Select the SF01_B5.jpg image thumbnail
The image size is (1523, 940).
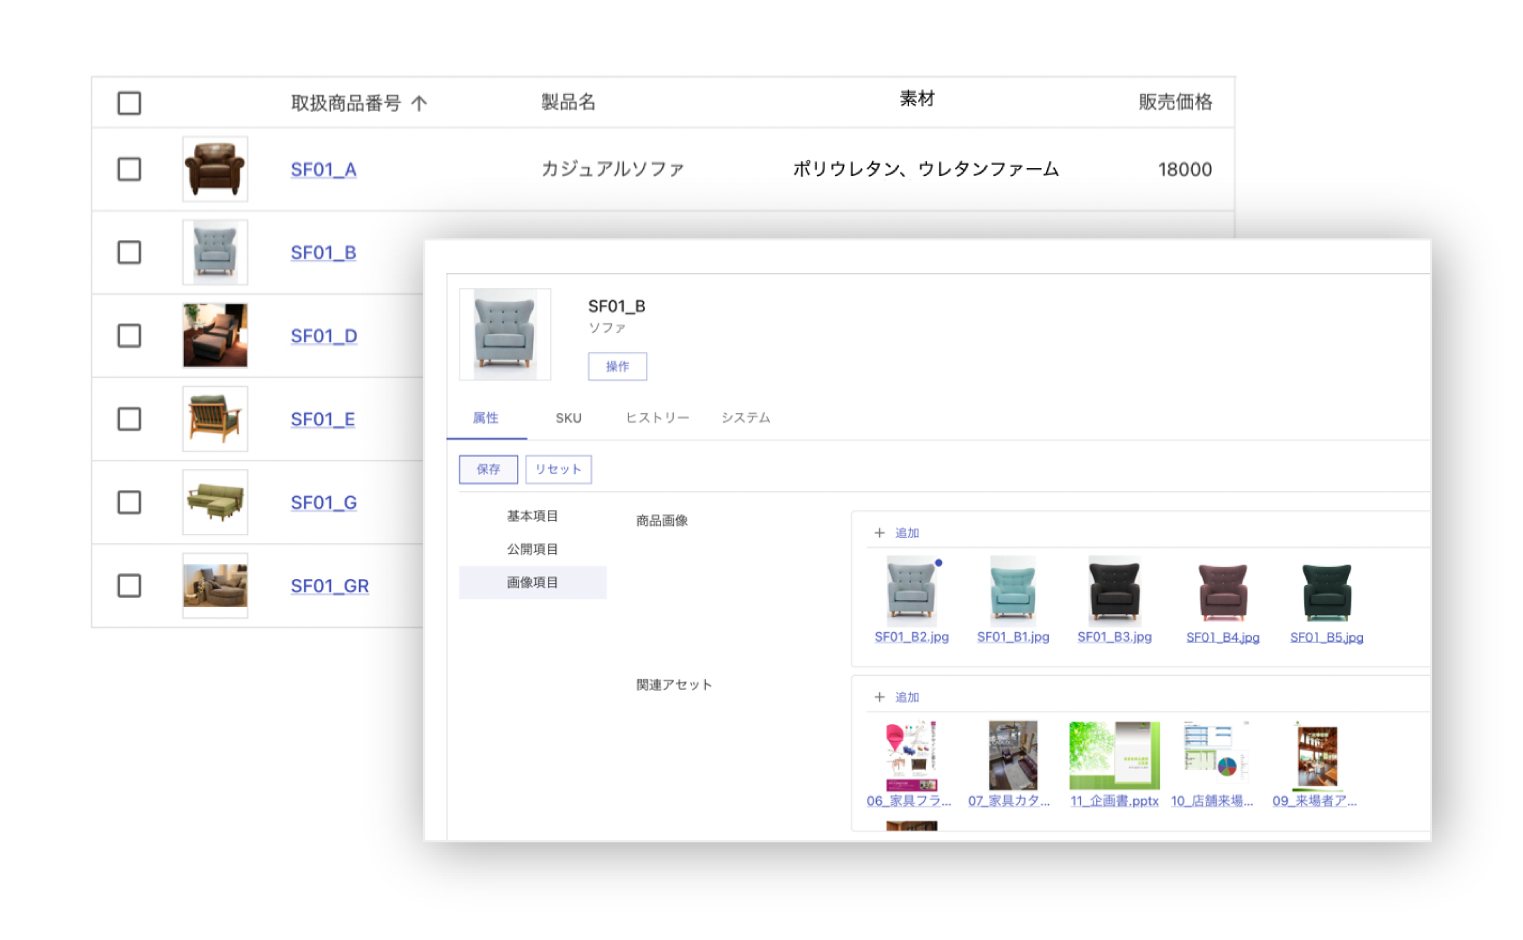pyautogui.click(x=1327, y=591)
